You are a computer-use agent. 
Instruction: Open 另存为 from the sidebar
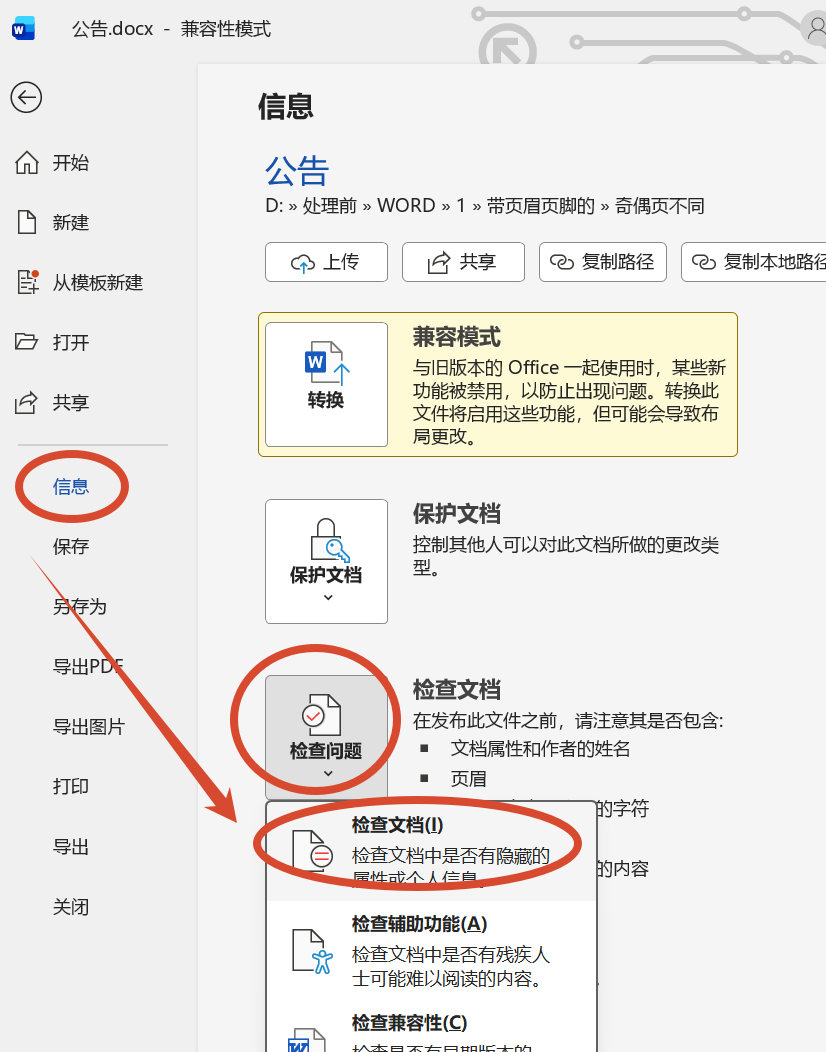pyautogui.click(x=80, y=606)
